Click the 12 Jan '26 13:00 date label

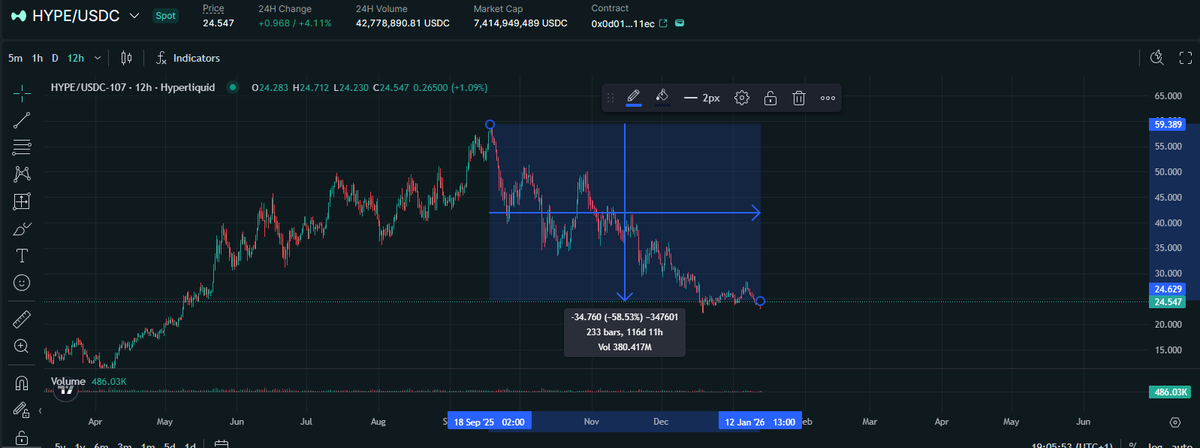(761, 422)
